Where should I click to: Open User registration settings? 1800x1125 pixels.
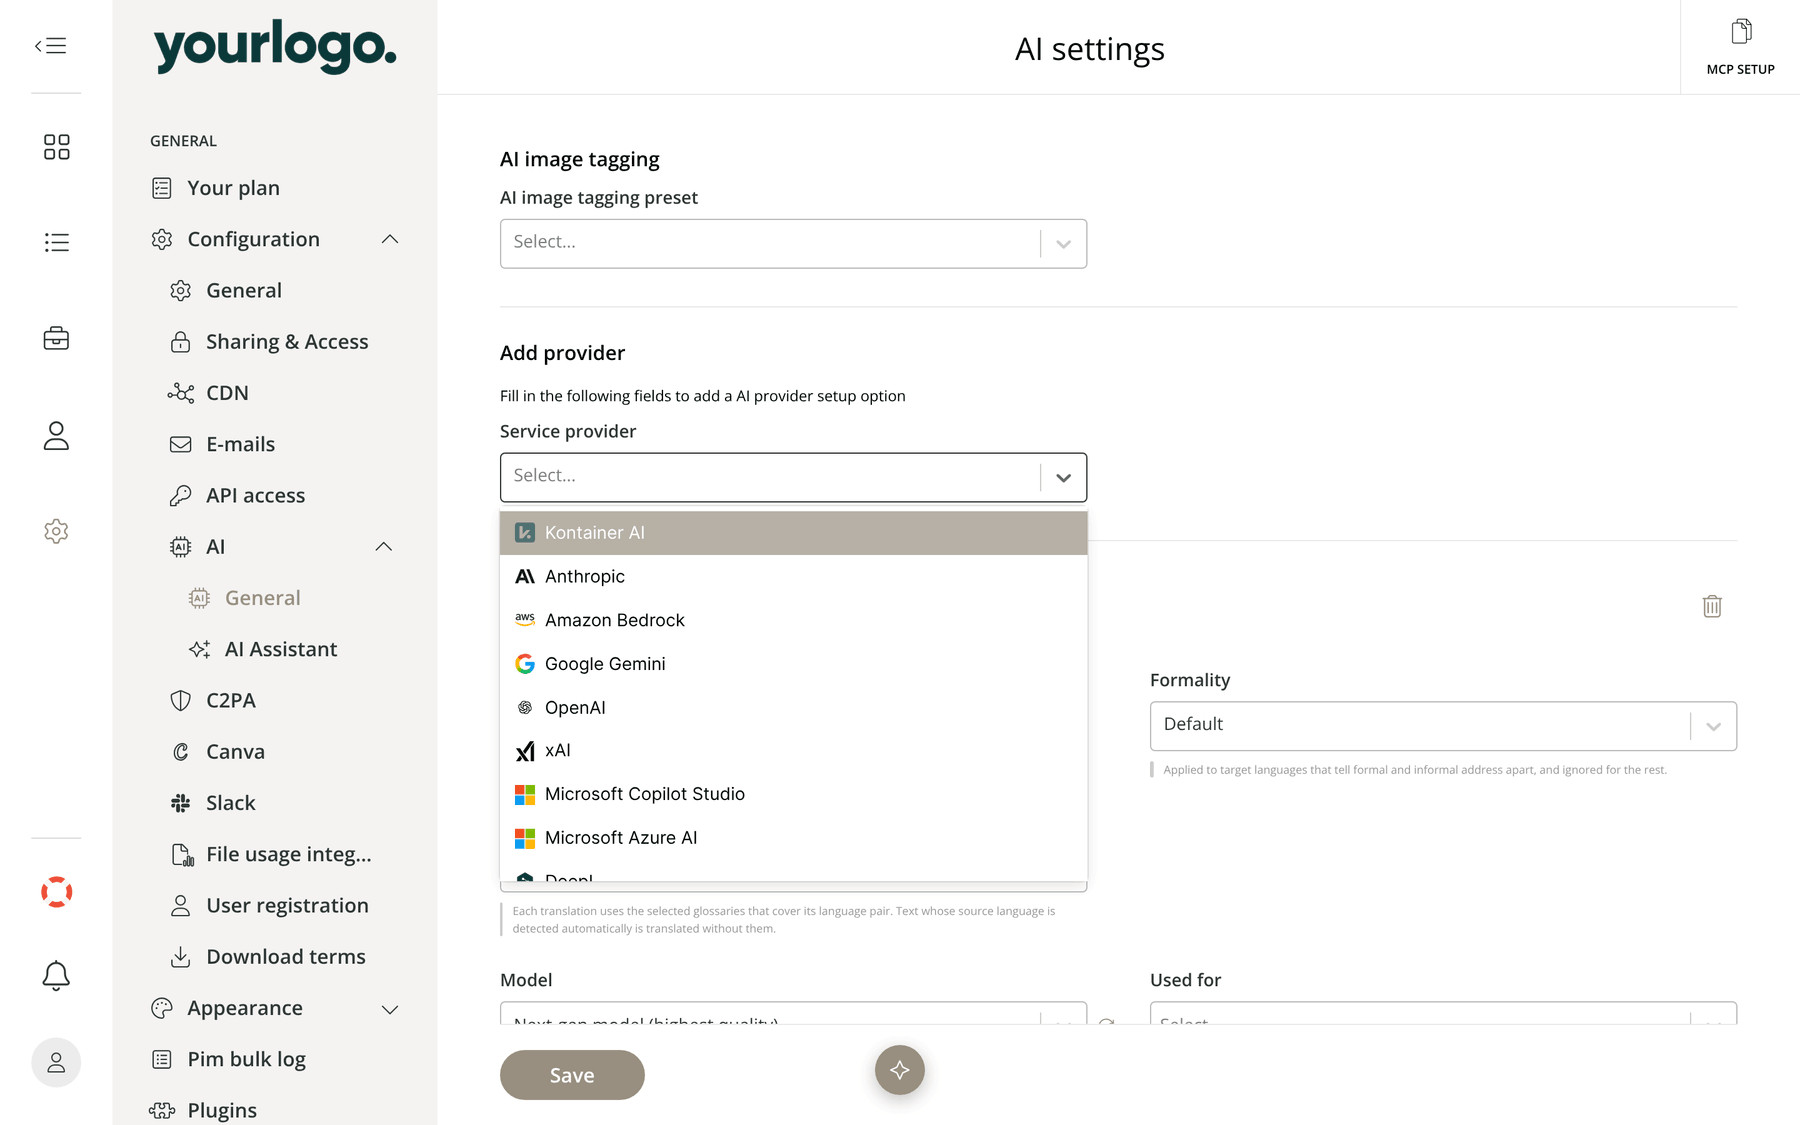(x=269, y=905)
